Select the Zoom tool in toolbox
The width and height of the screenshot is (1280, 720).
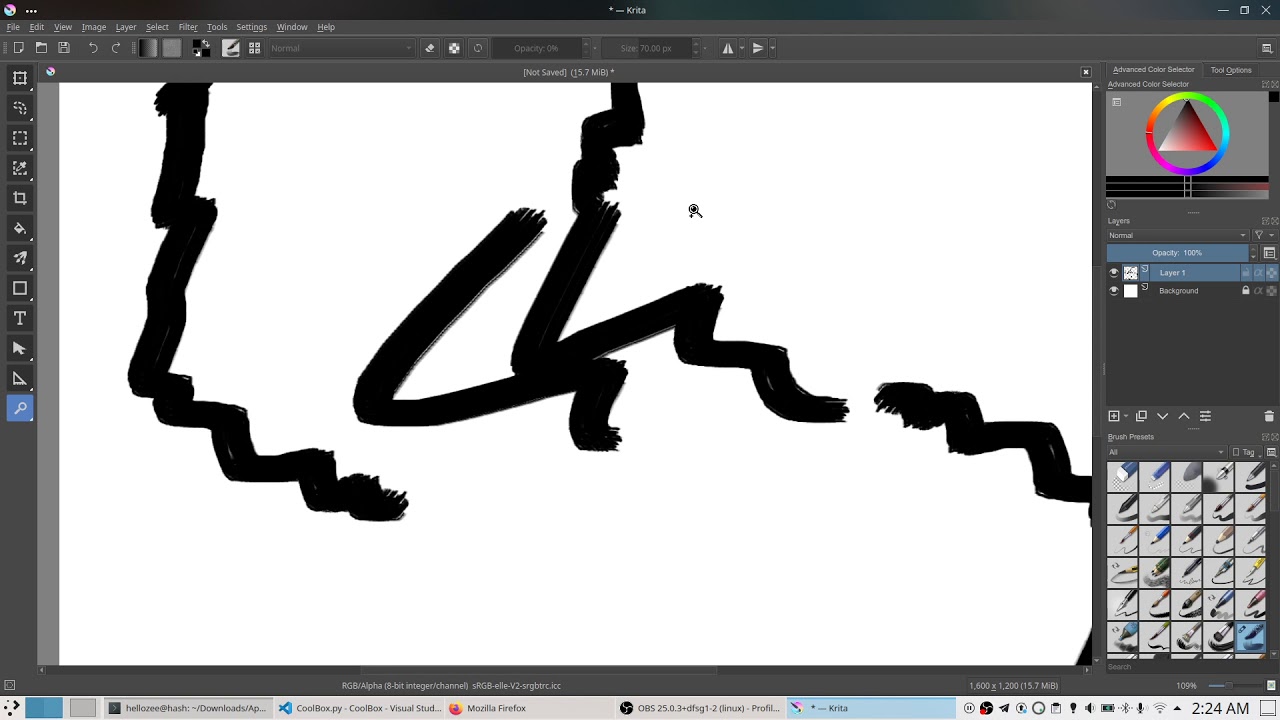click(x=20, y=408)
